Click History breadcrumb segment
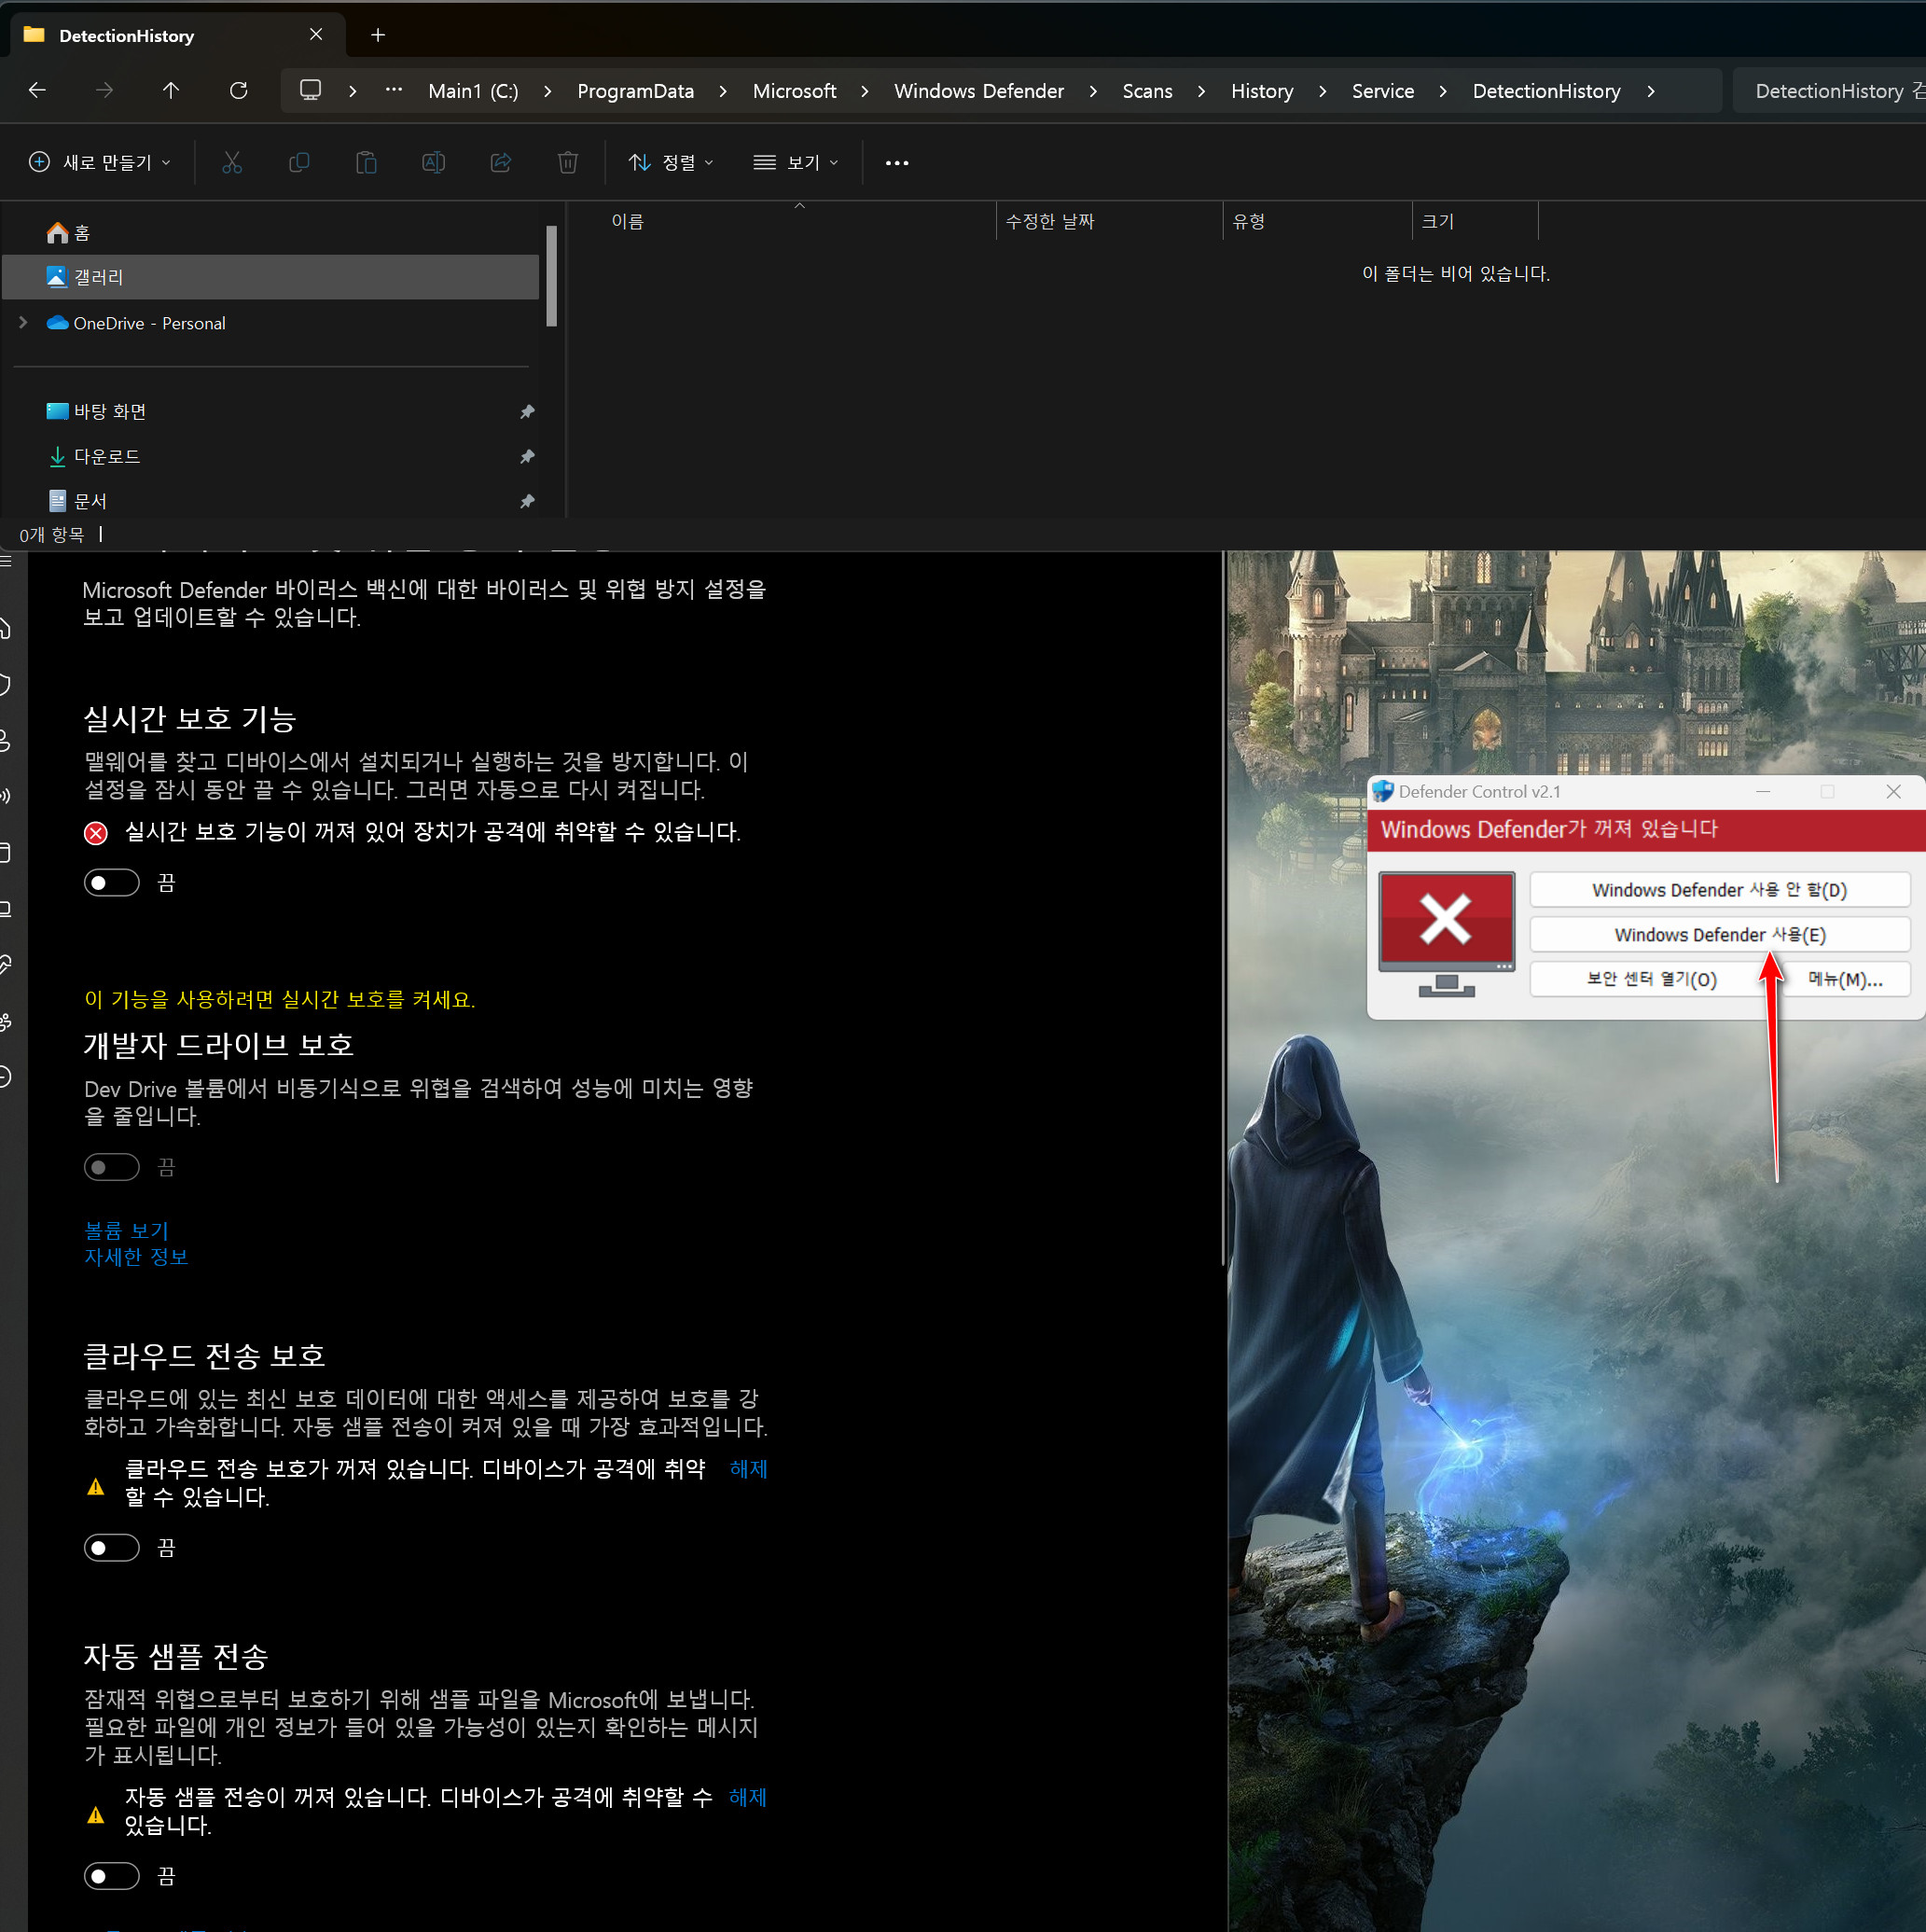 click(1262, 91)
